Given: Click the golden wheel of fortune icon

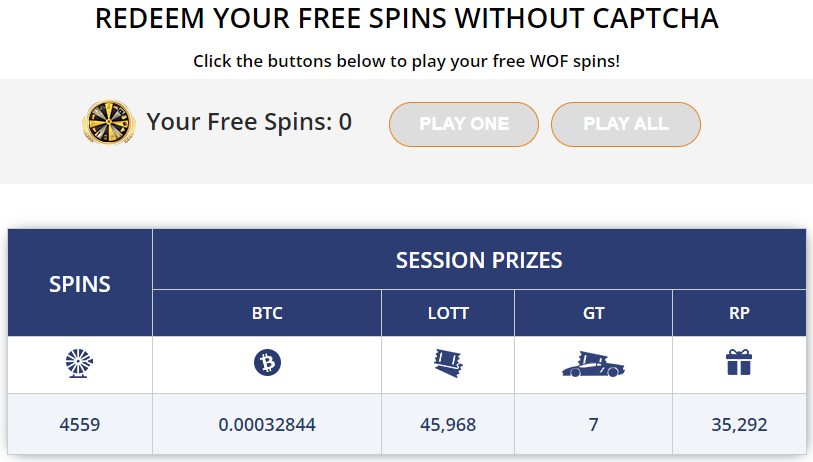Looking at the screenshot, I should 109,122.
